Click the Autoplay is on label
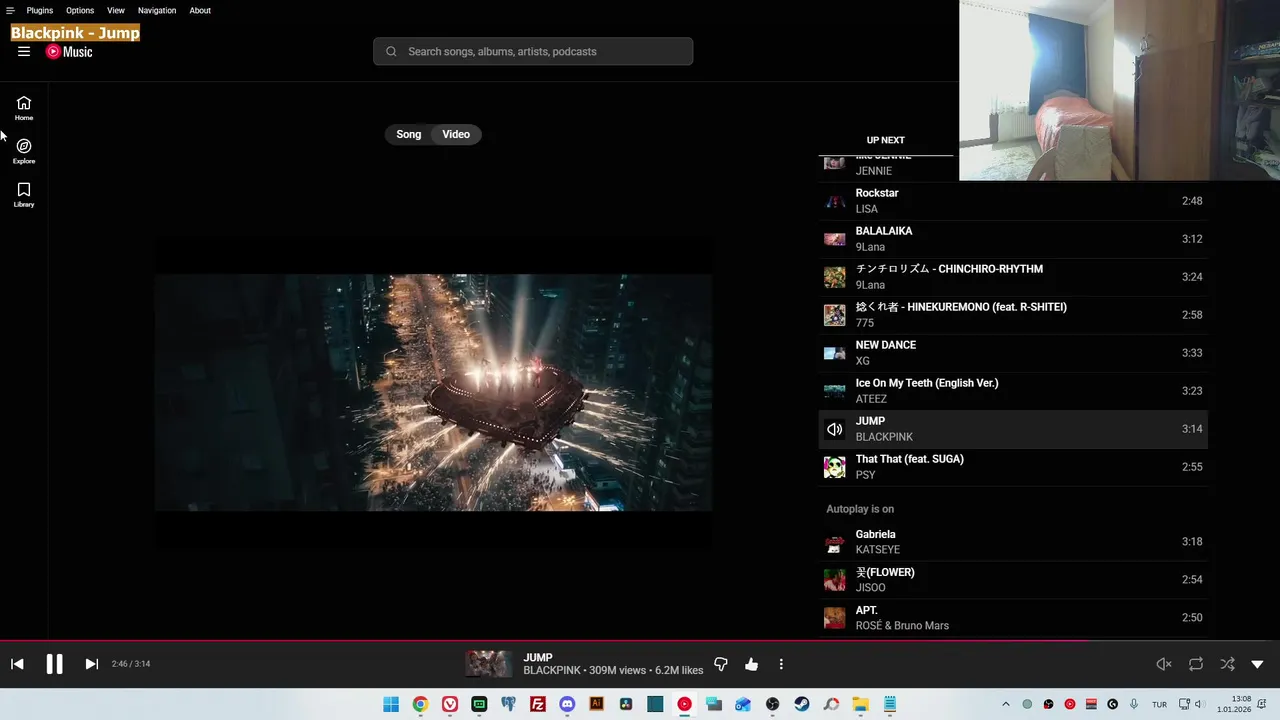 click(860, 509)
